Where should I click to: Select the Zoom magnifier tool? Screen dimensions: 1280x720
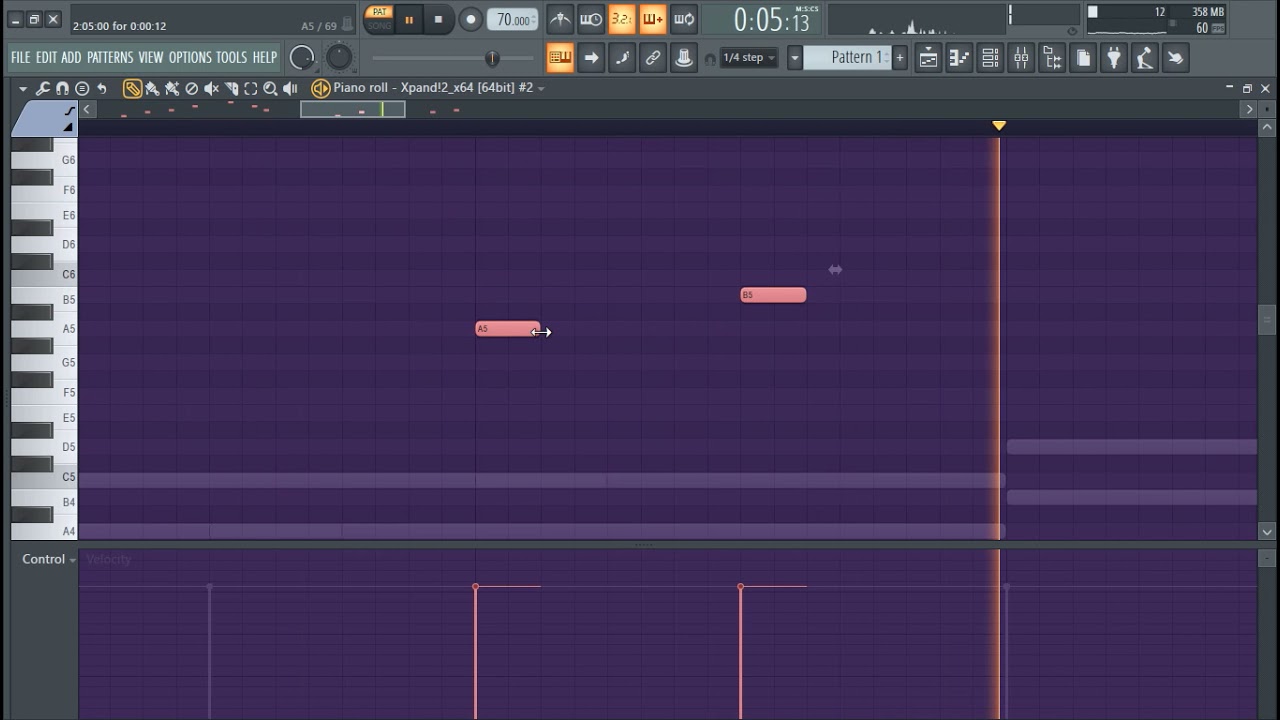(270, 88)
